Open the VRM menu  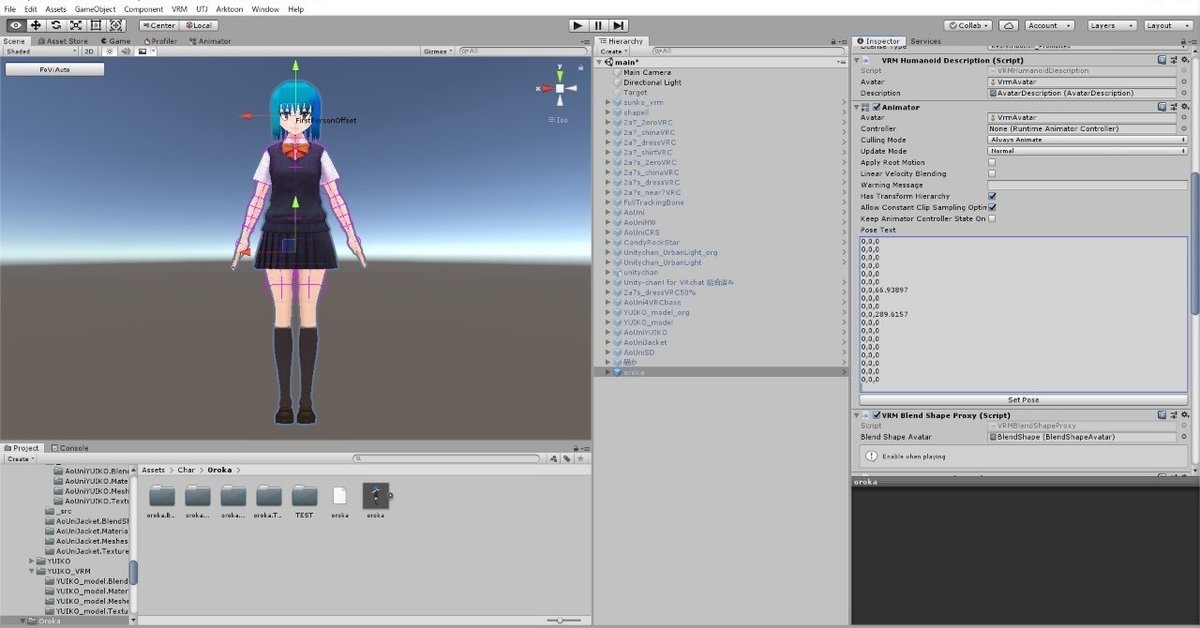tap(179, 9)
